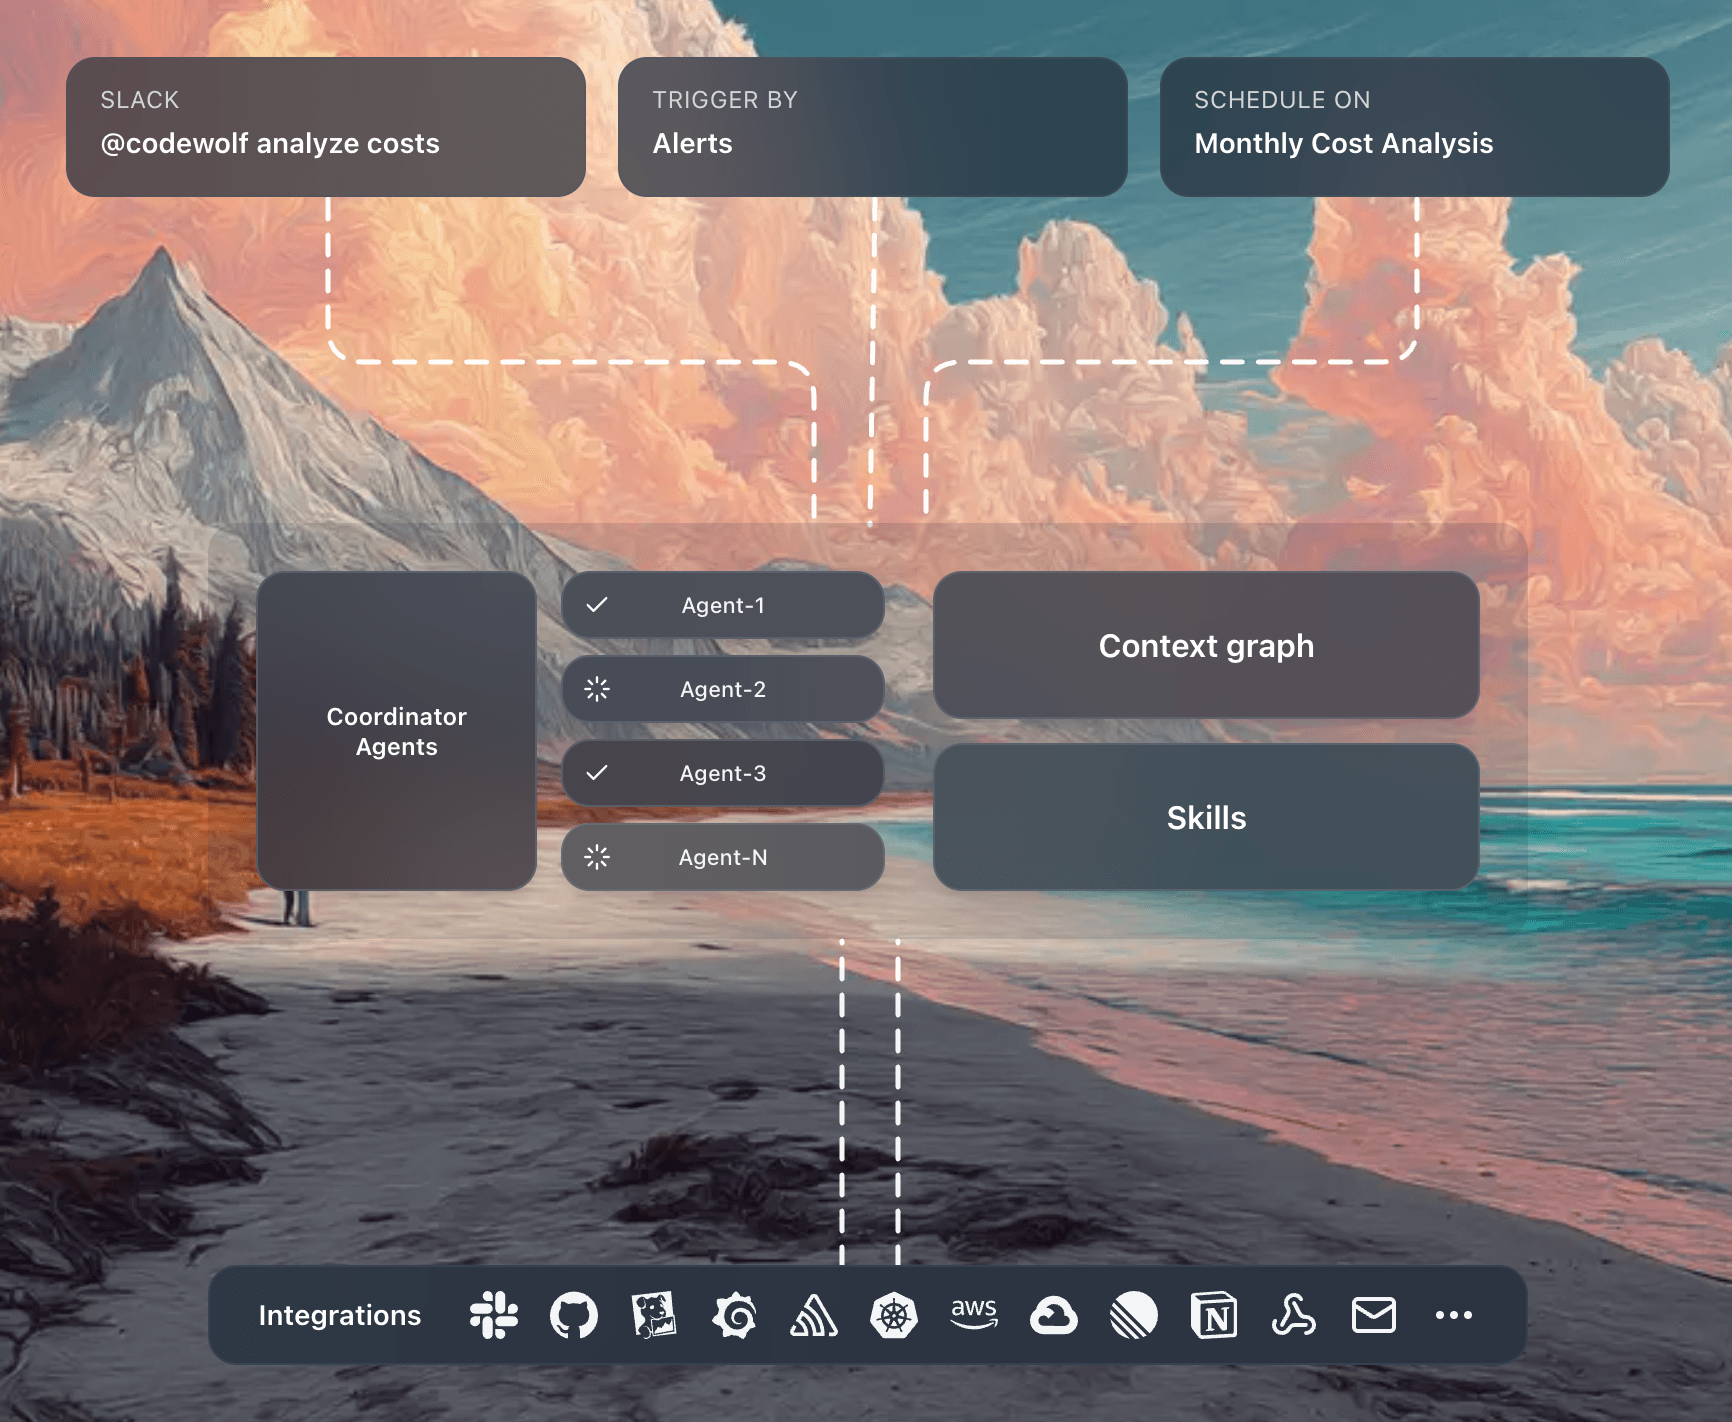Select the Notion integration icon
The height and width of the screenshot is (1422, 1732).
click(1212, 1314)
